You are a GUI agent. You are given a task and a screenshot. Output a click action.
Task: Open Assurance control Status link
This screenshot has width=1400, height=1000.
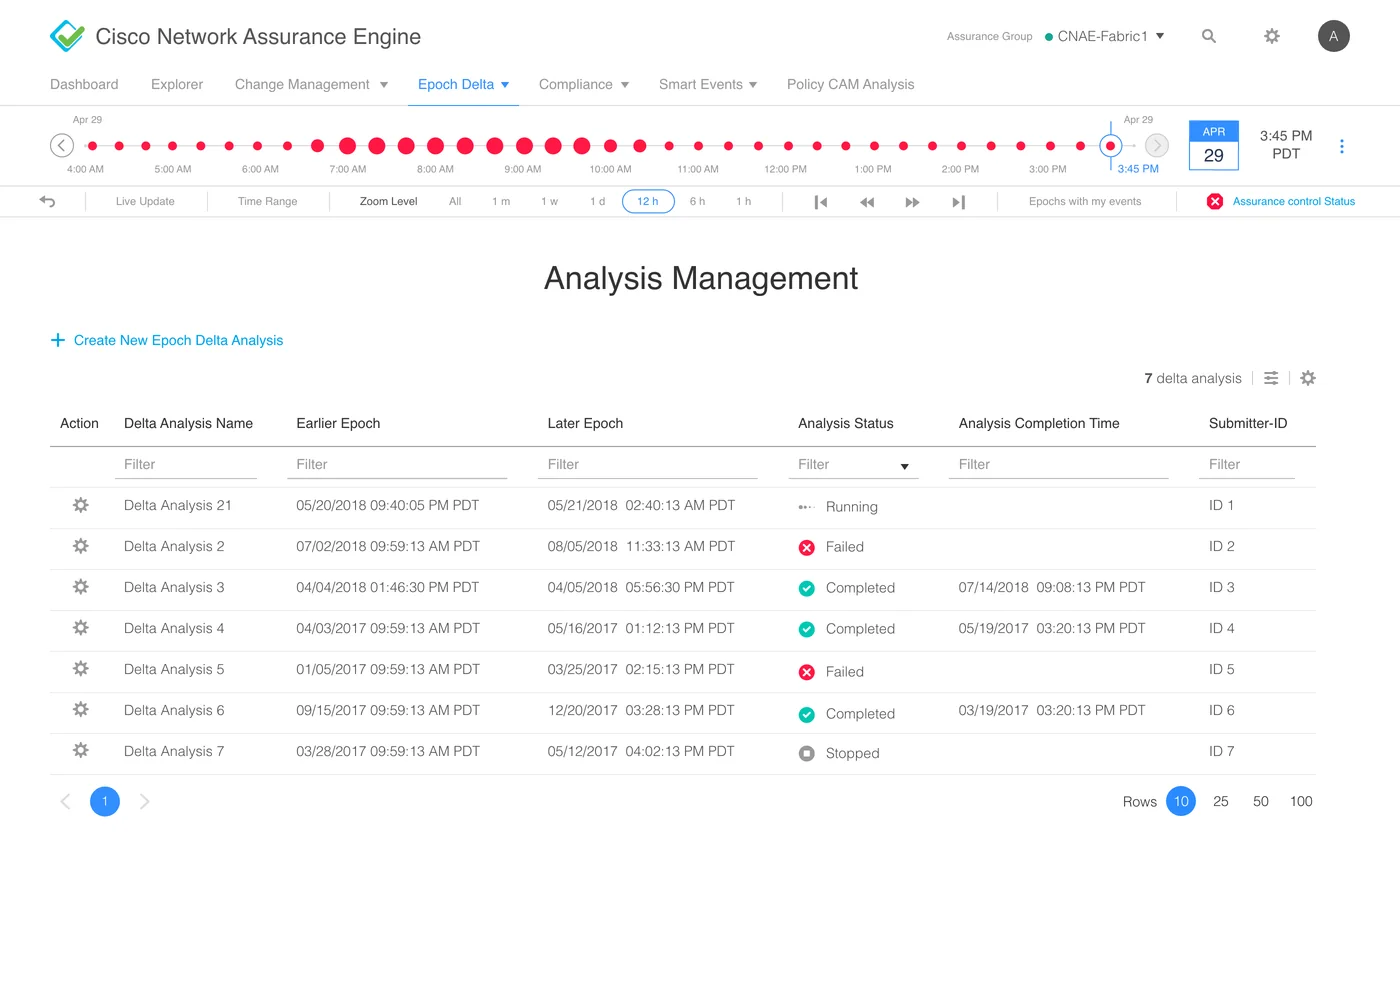click(x=1294, y=201)
